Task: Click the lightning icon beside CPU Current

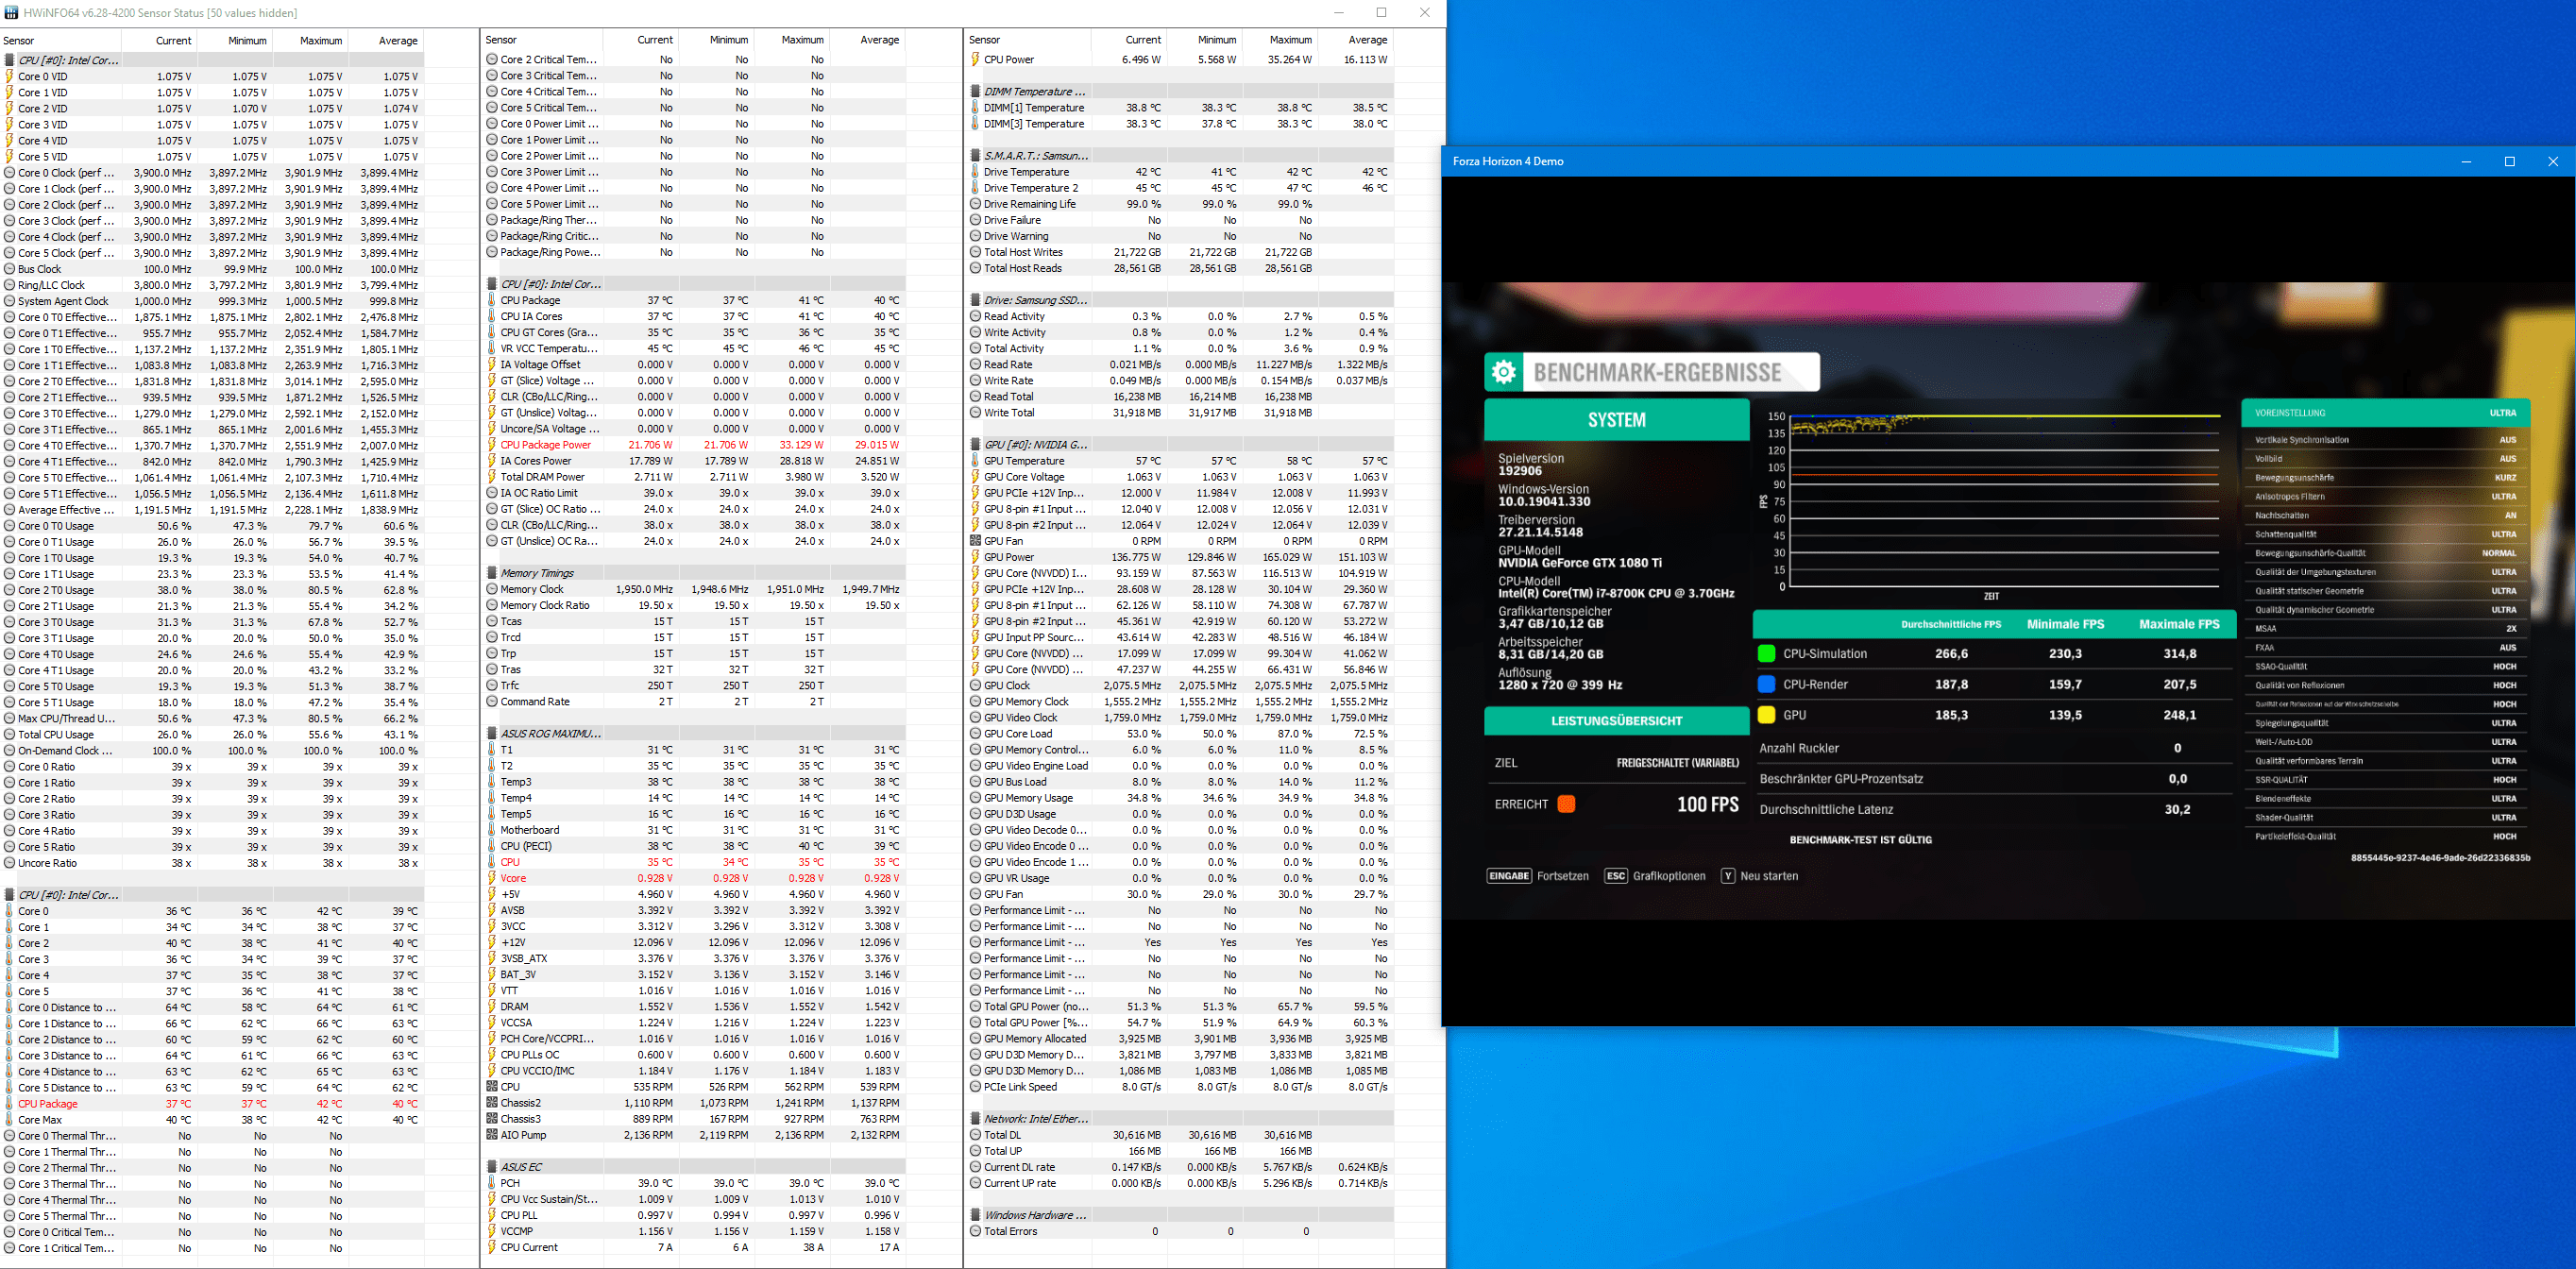Action: coord(492,1247)
